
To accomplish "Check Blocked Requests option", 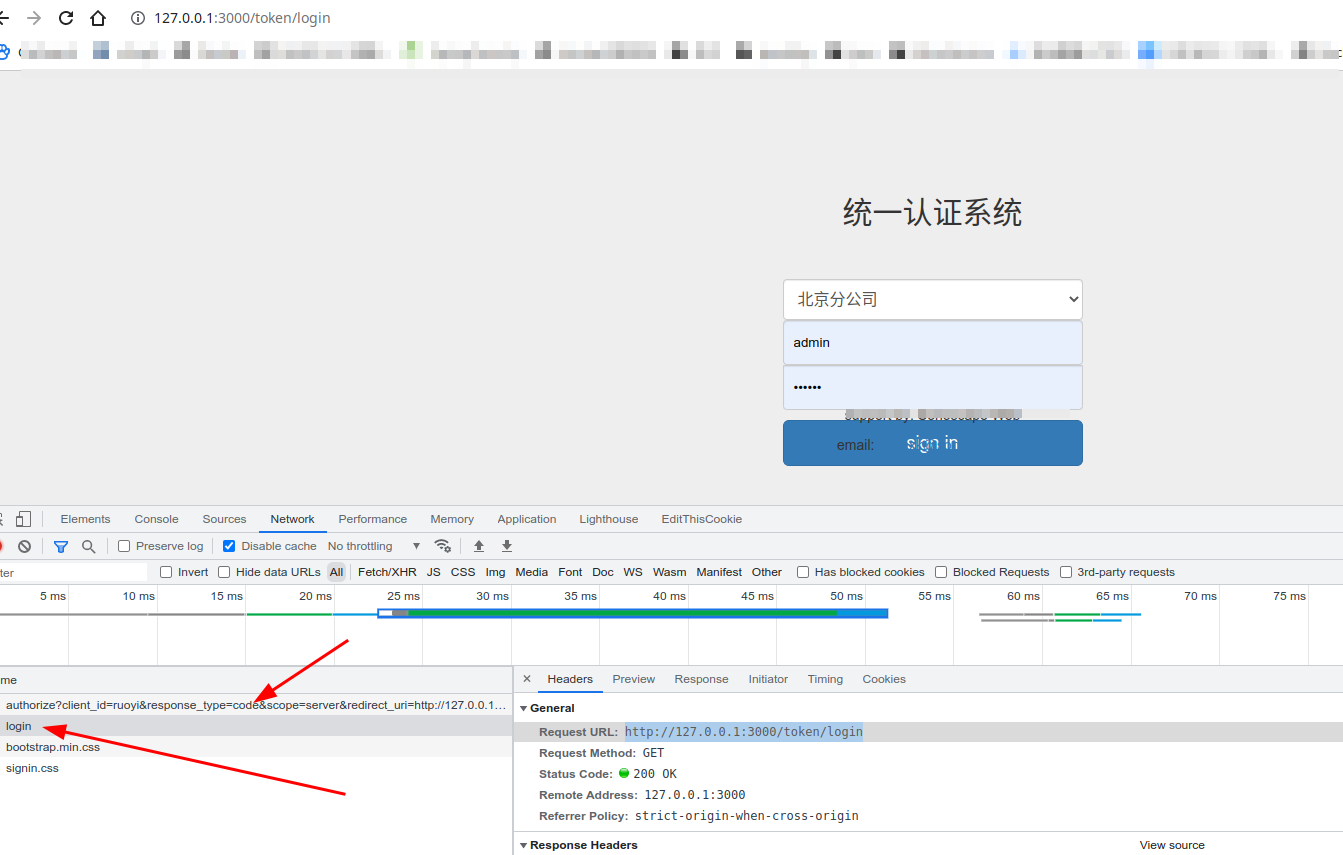I will (941, 572).
